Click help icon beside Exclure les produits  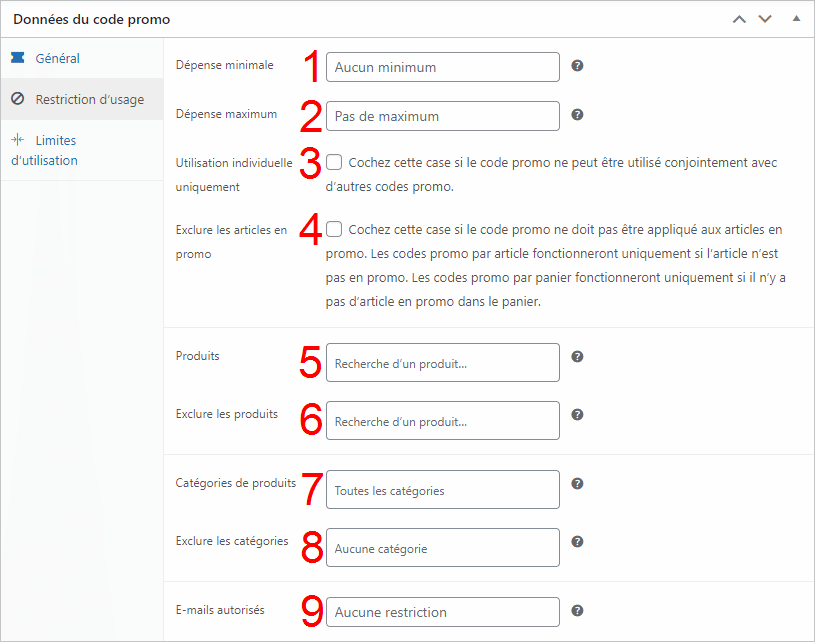[577, 415]
